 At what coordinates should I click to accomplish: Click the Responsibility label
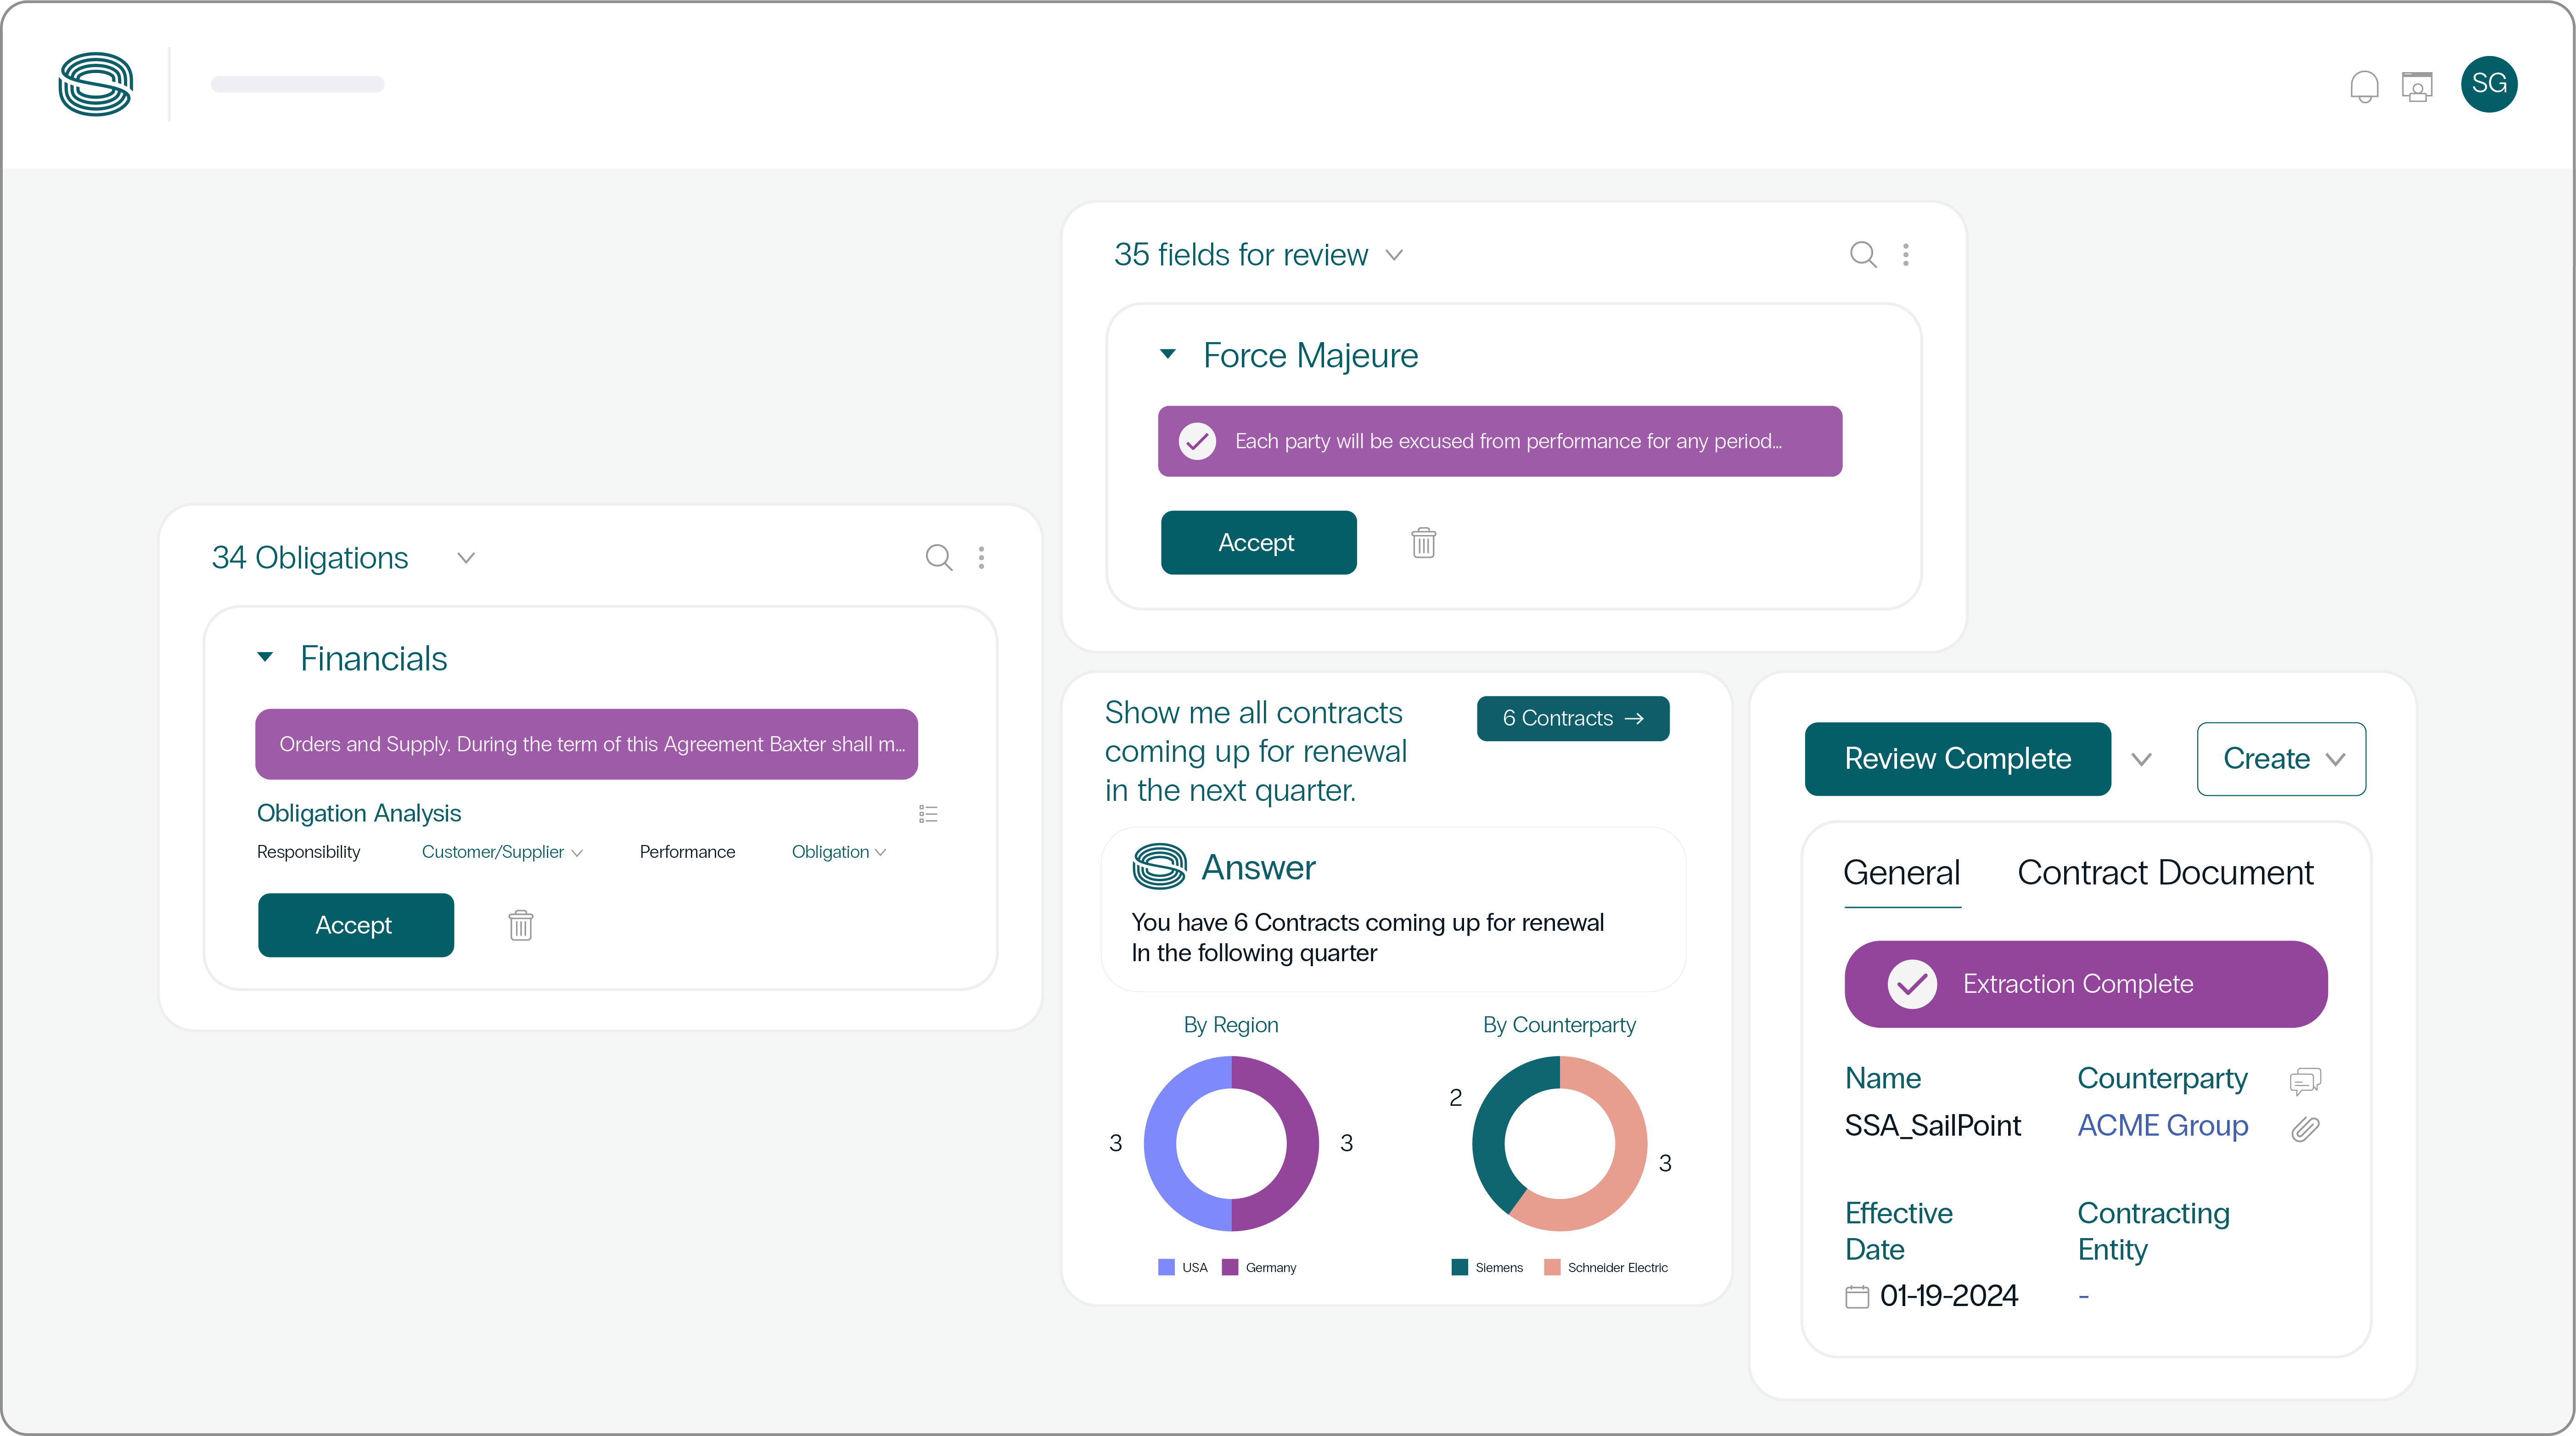pos(308,852)
